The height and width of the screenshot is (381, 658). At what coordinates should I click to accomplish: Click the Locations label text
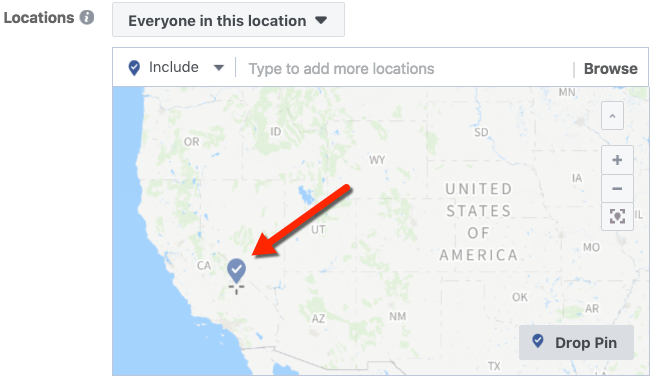click(x=39, y=18)
